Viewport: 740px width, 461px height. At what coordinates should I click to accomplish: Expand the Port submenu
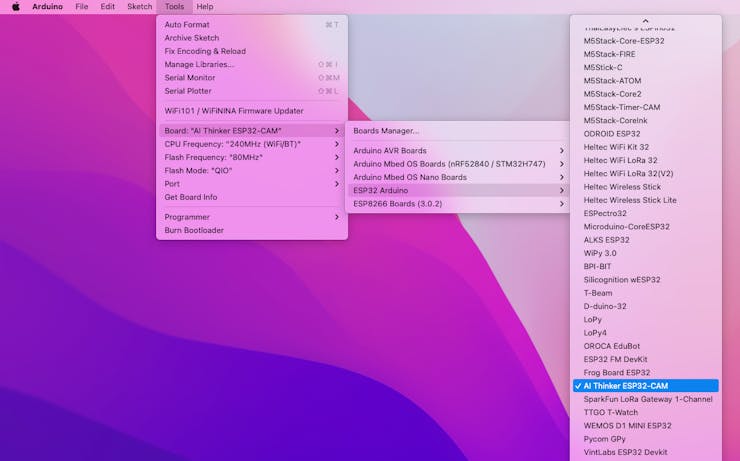[252, 184]
